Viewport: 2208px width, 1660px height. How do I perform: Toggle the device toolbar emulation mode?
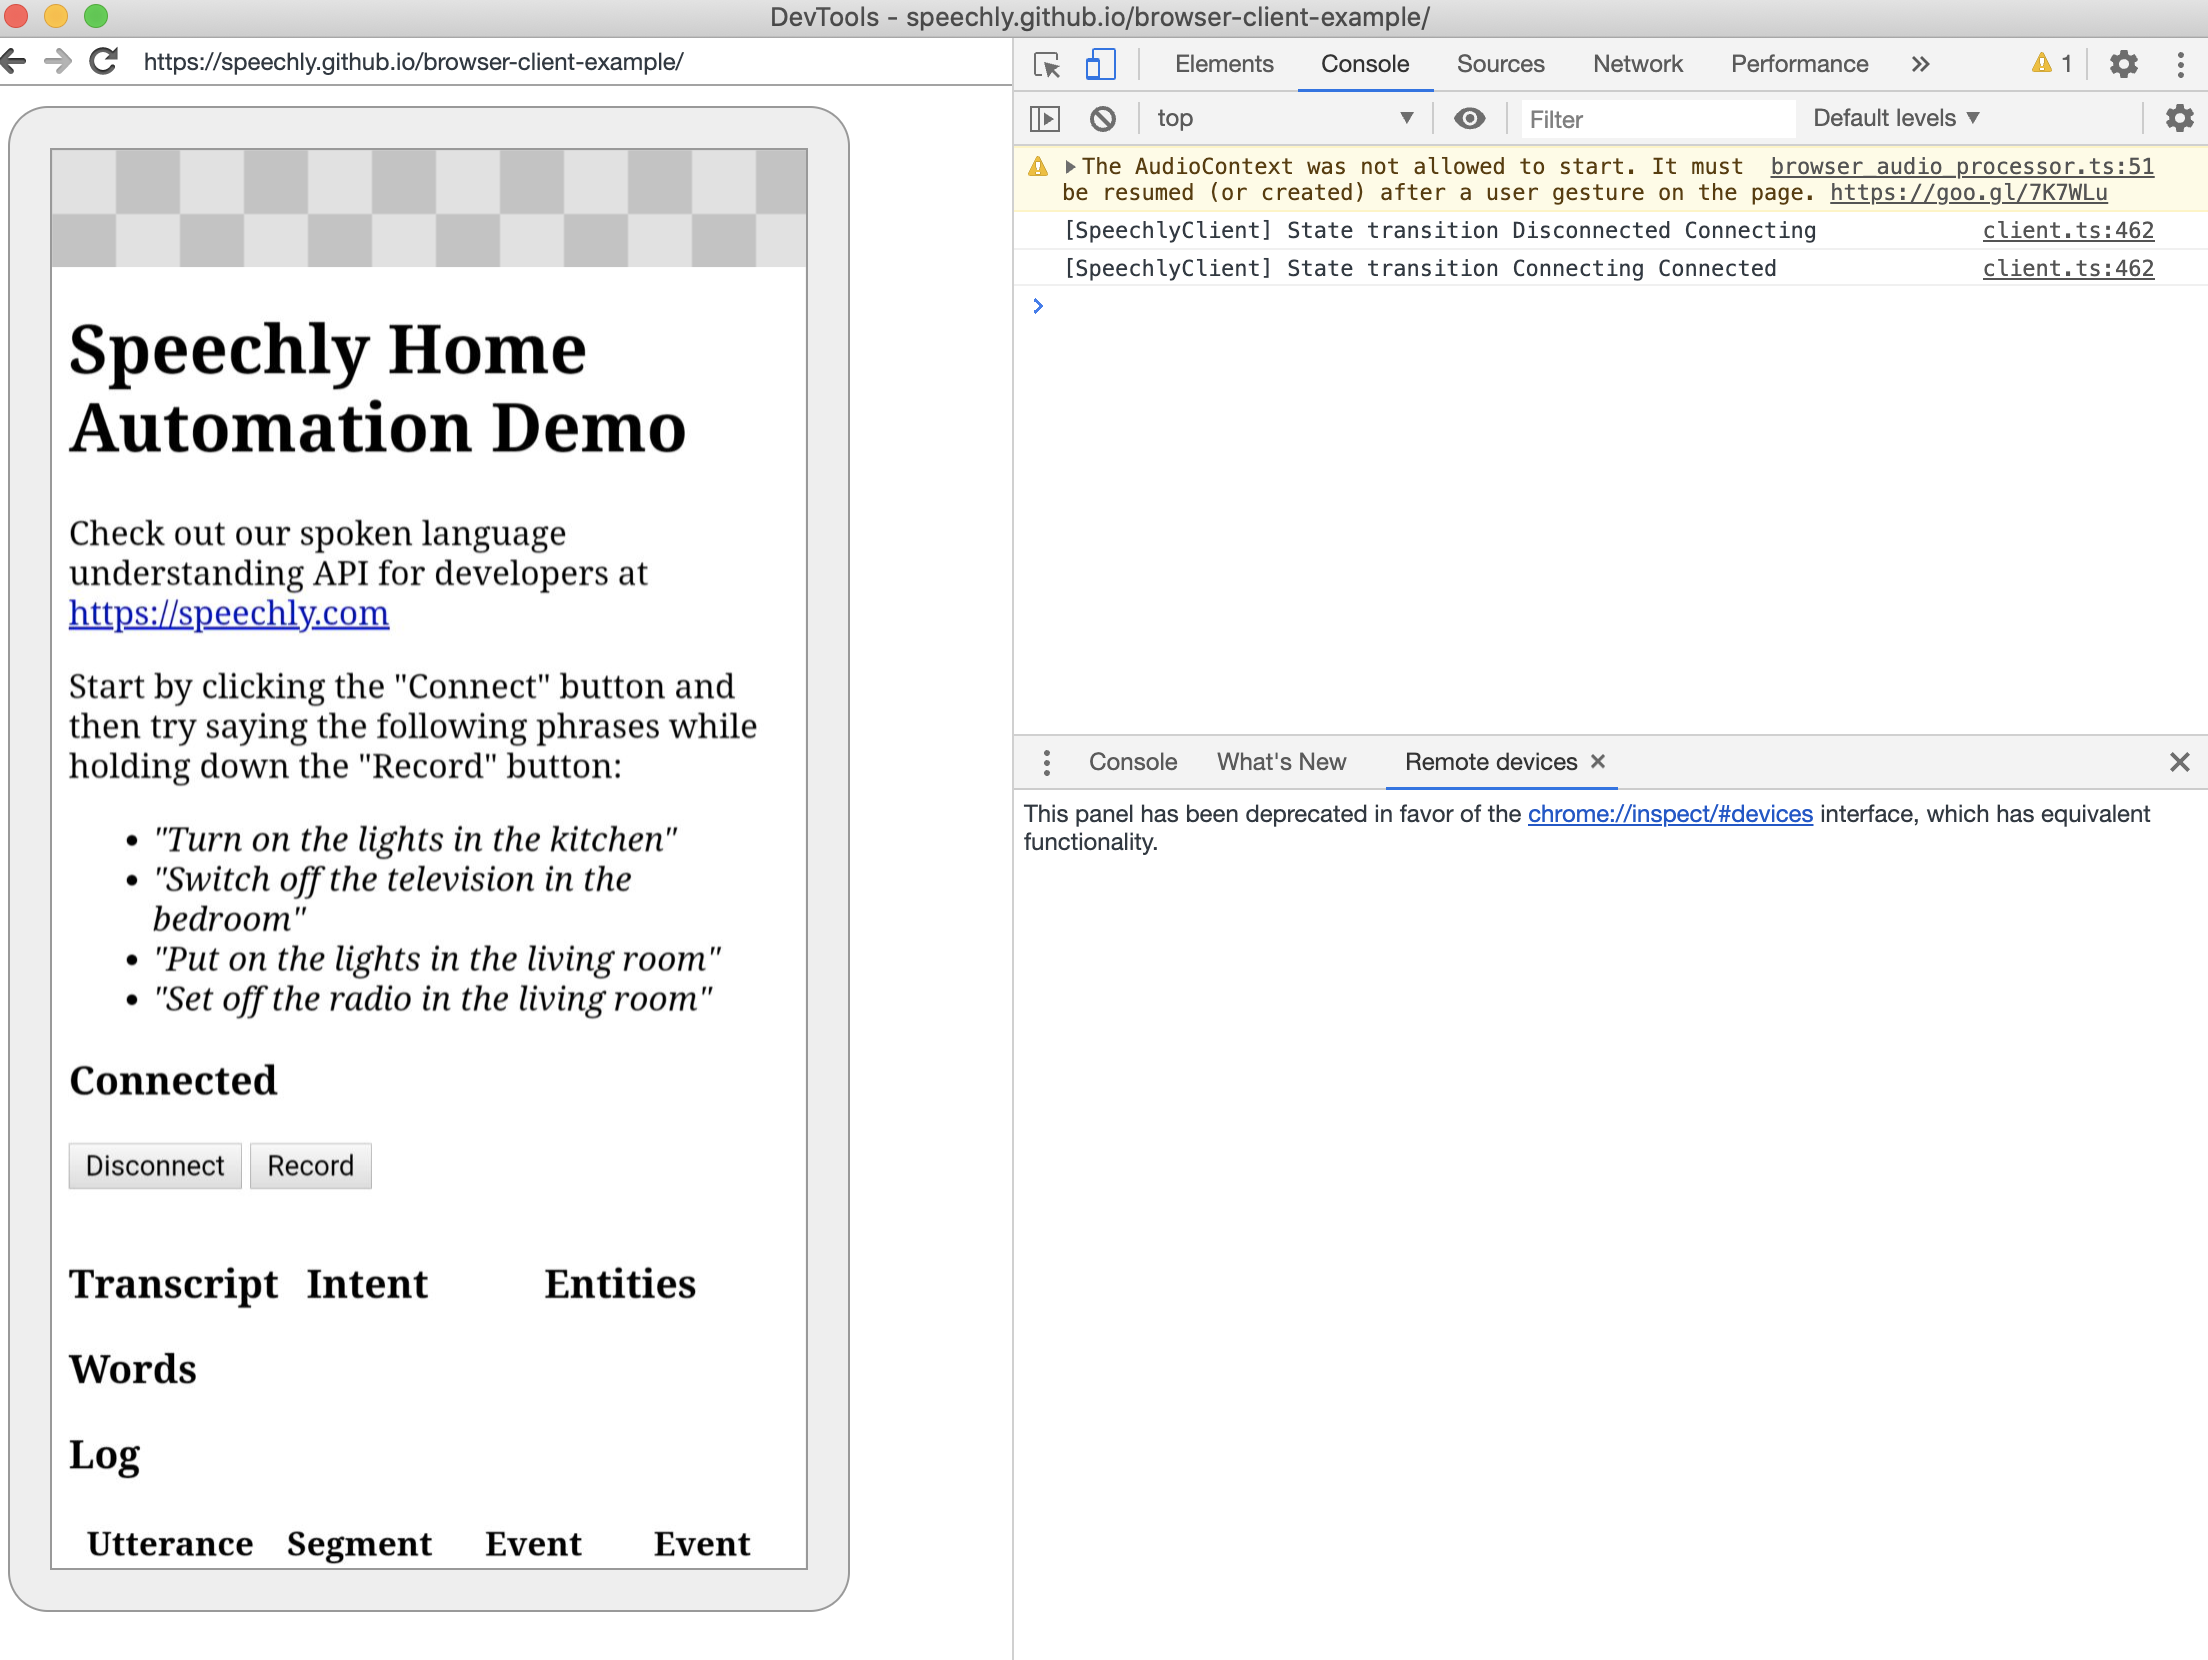pos(1100,63)
